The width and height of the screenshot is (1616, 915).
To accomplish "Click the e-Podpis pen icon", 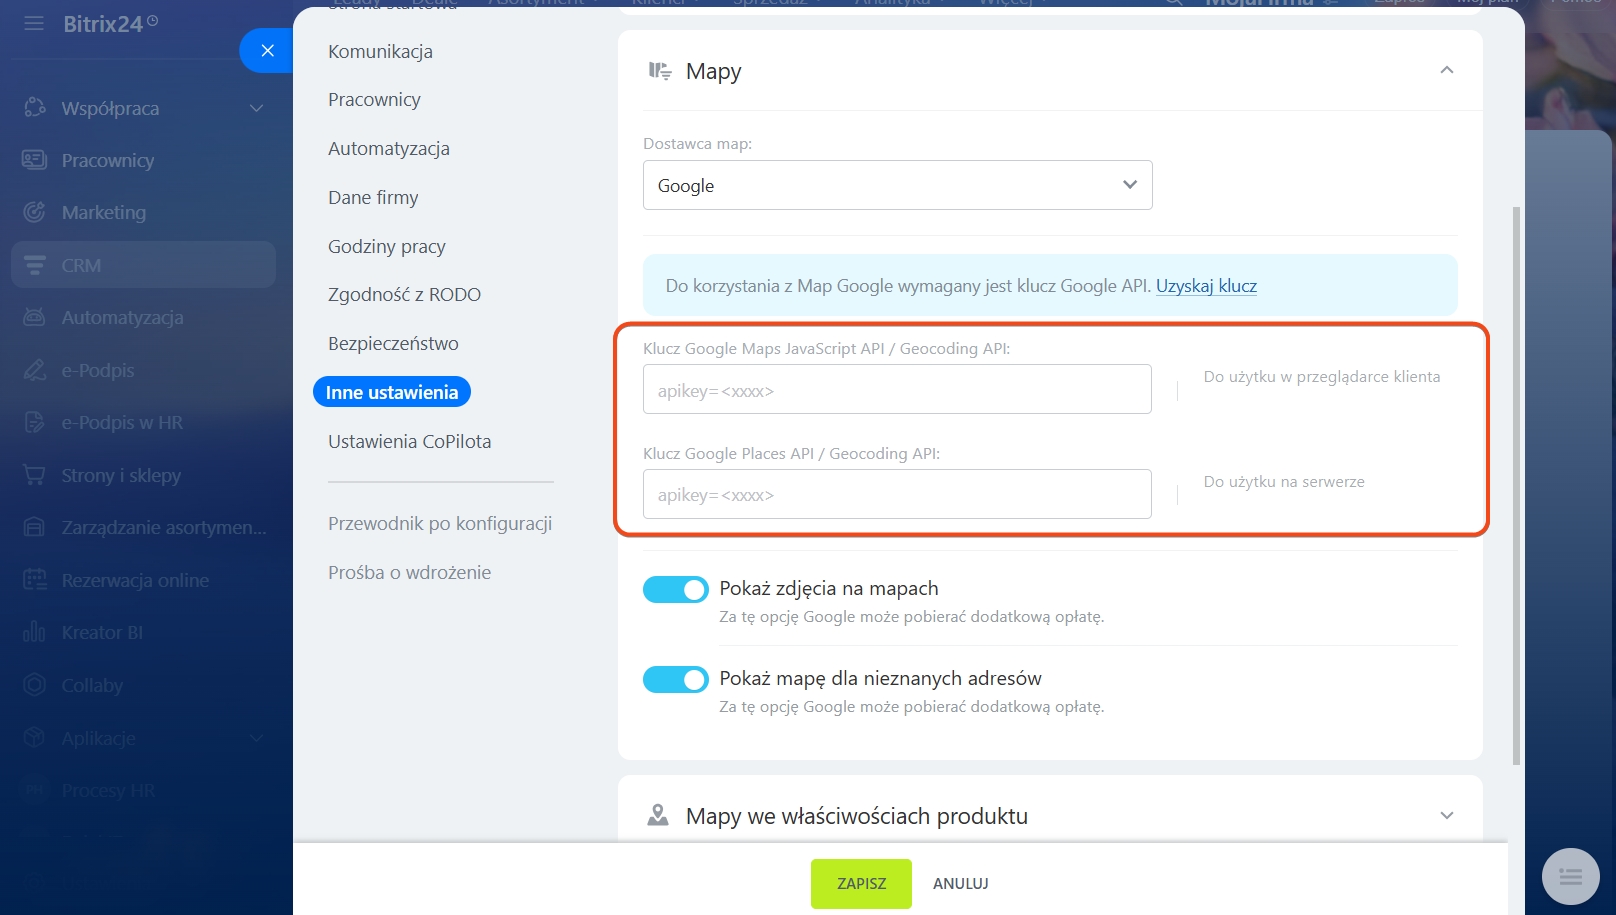I will (x=35, y=370).
